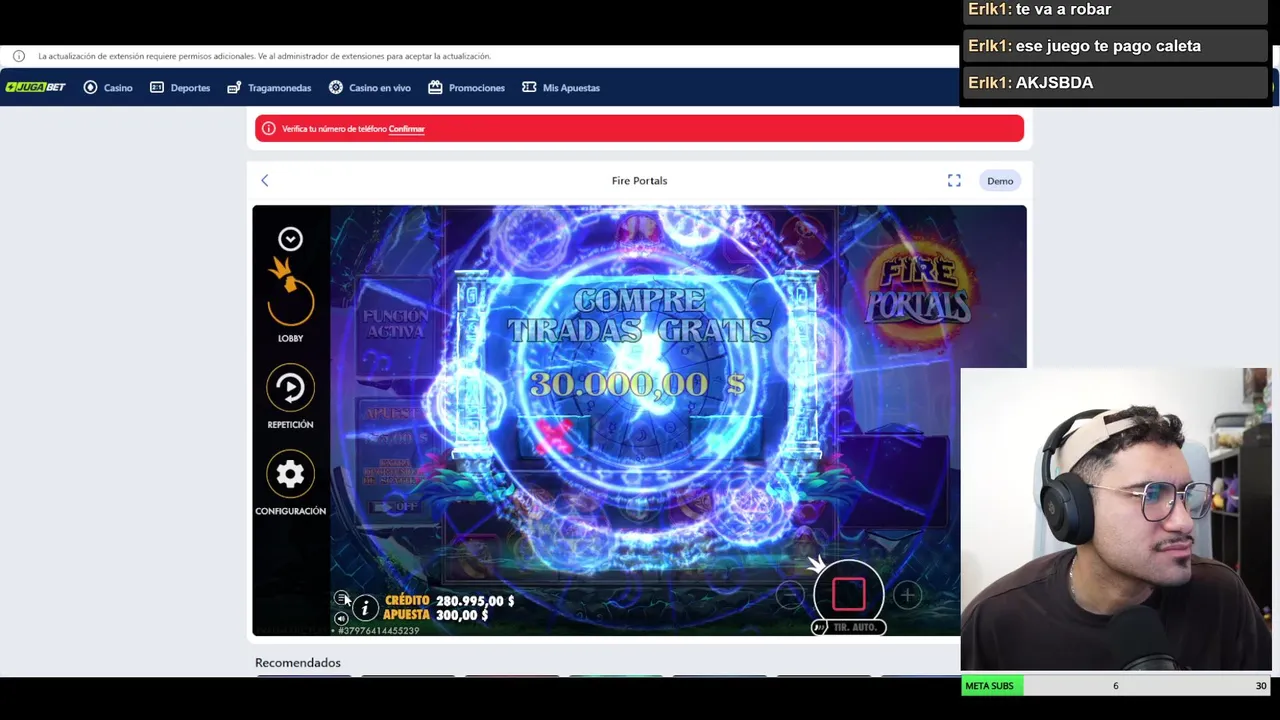Viewport: 1280px width, 720px height.
Task: Go back with the left arrow
Action: 265,181
